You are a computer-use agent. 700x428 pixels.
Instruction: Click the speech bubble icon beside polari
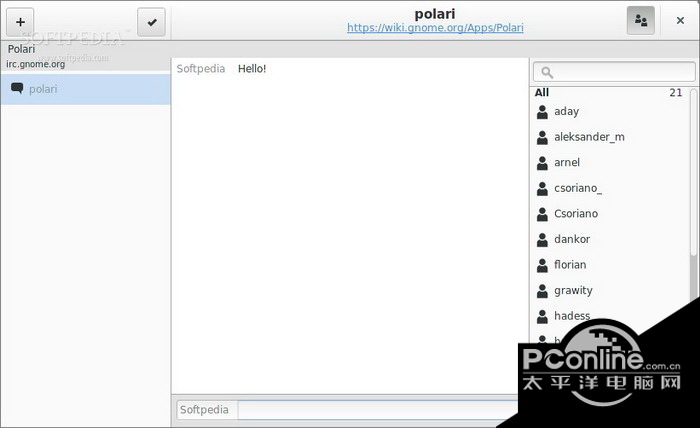17,88
